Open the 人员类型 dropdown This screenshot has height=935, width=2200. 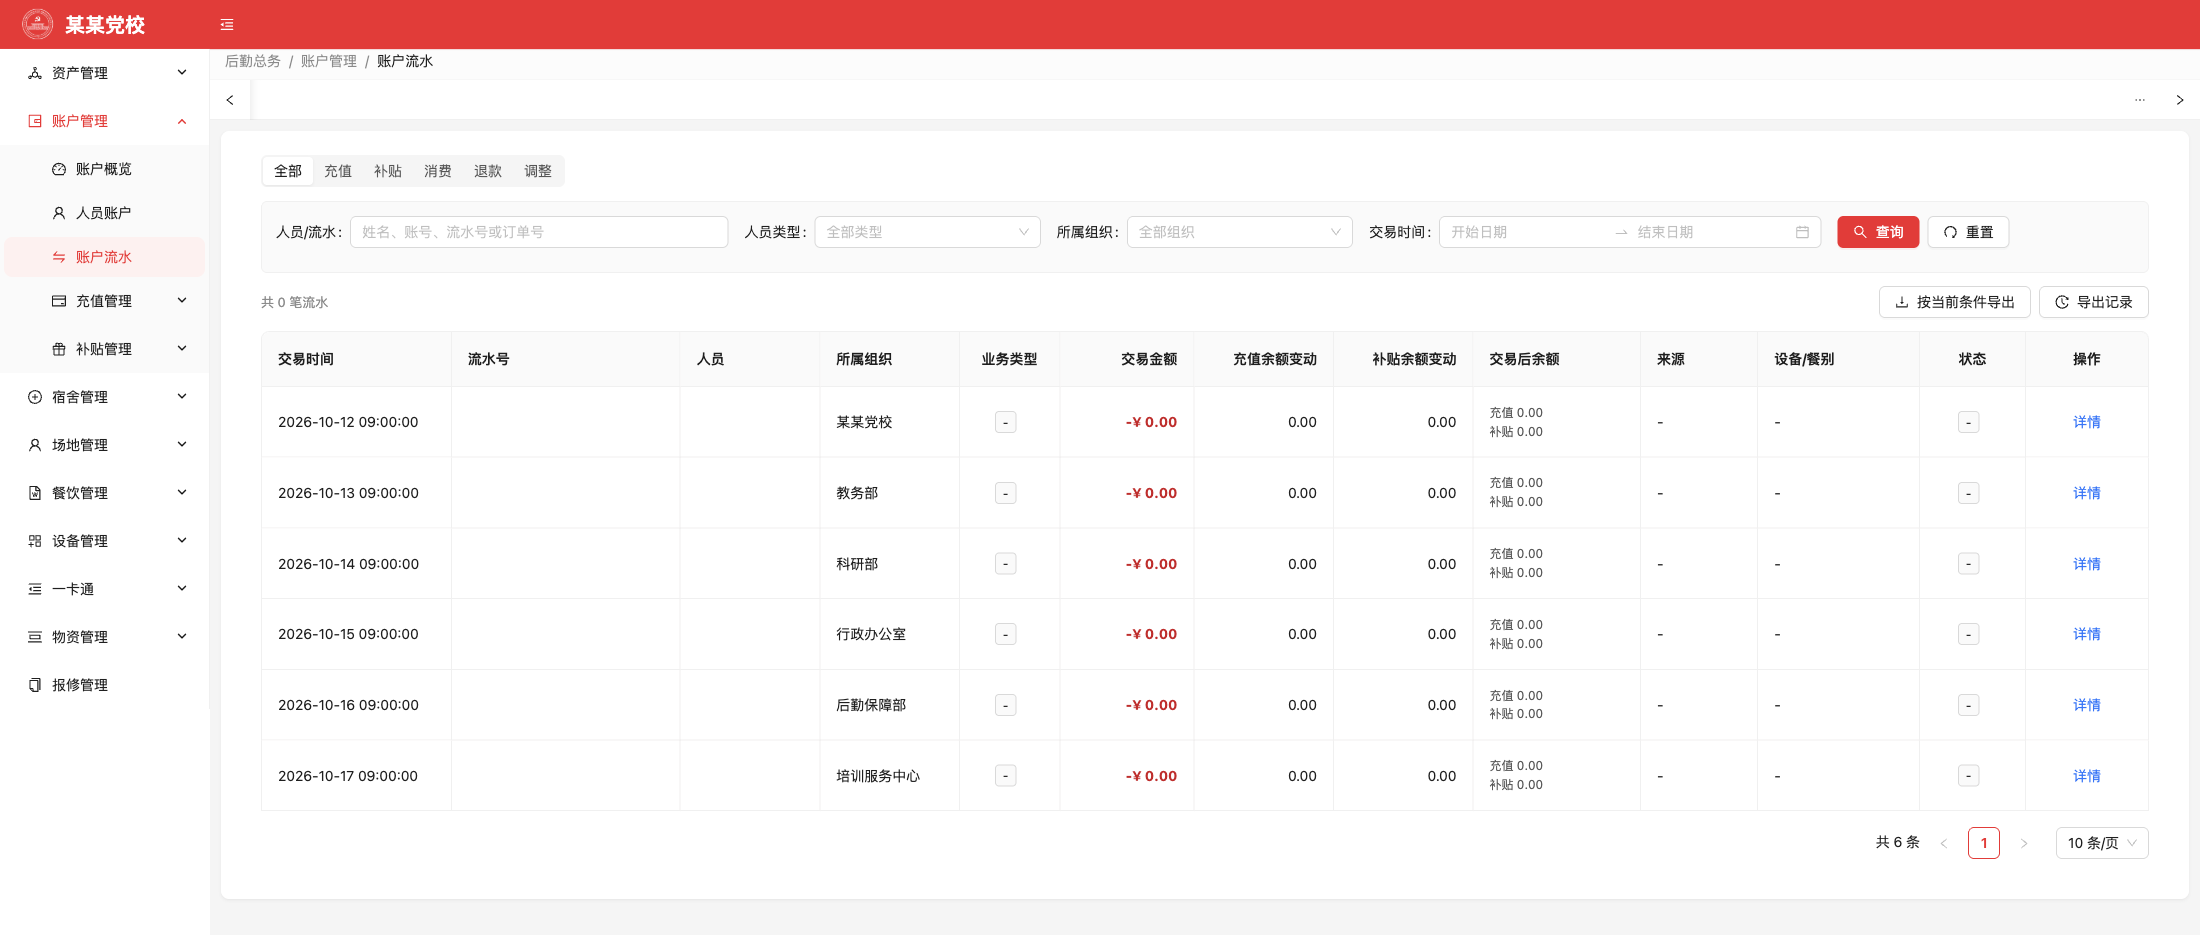pos(927,232)
